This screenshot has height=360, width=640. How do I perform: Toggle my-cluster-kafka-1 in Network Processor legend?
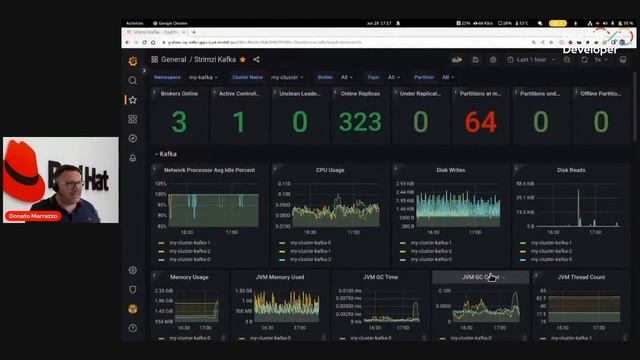190,243
